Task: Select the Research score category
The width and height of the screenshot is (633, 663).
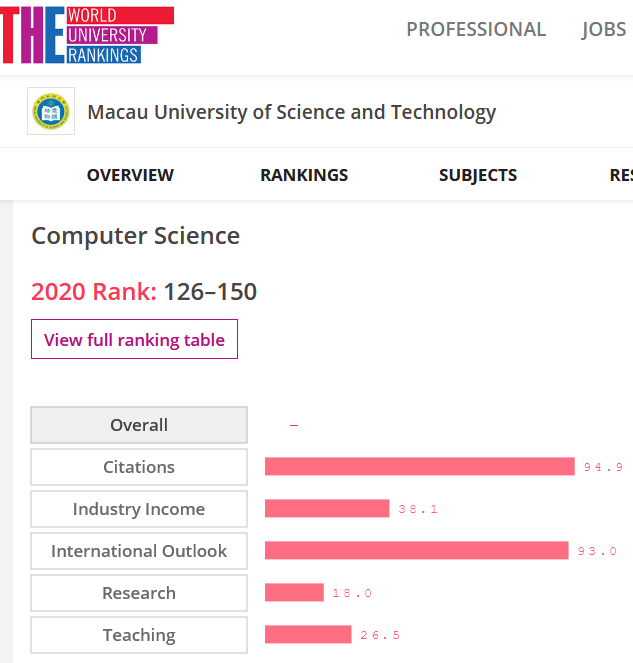Action: point(139,593)
